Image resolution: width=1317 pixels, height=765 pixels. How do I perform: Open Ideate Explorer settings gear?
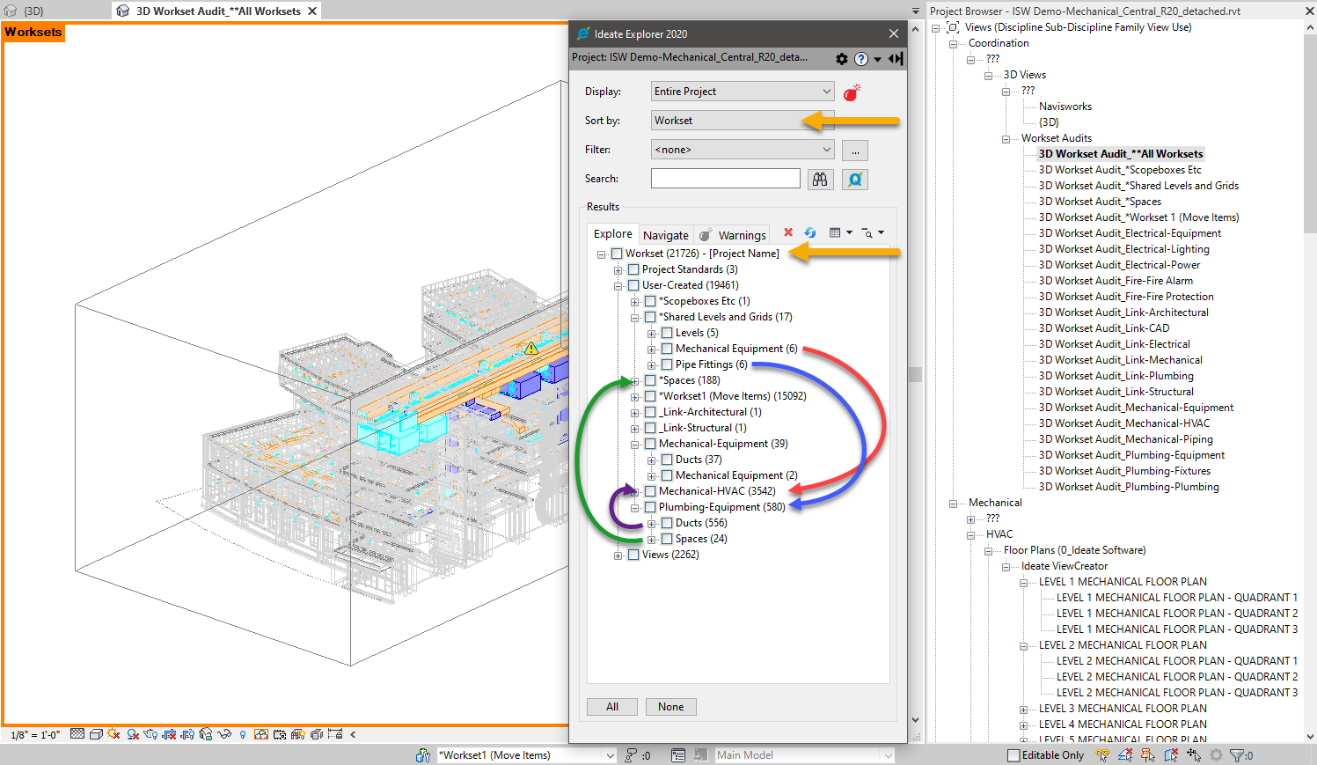tap(842, 59)
